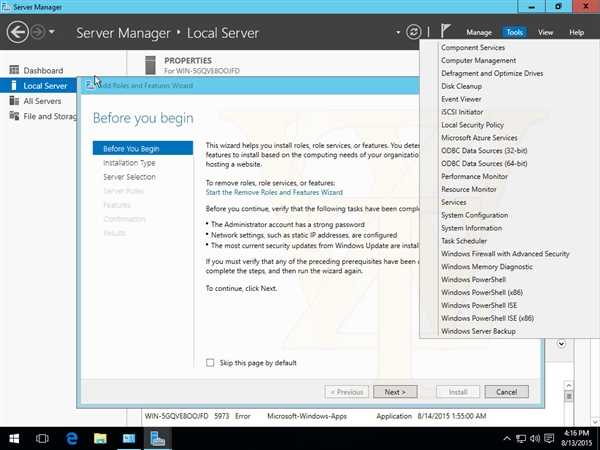Image resolution: width=600 pixels, height=450 pixels.
Task: Open the dropdown arrow left of refresh icon
Action: [x=398, y=33]
